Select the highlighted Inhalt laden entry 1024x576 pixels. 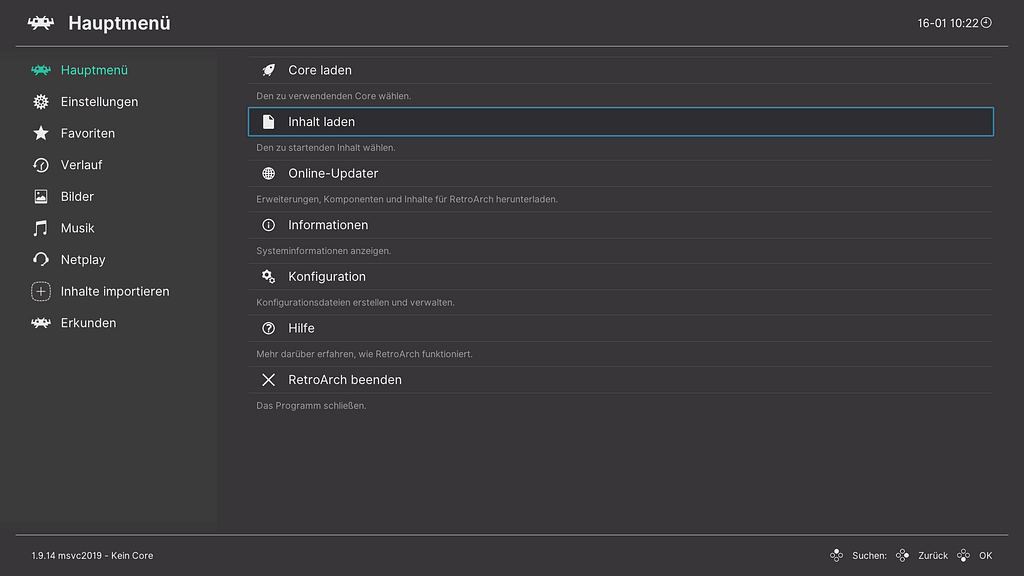coord(620,122)
